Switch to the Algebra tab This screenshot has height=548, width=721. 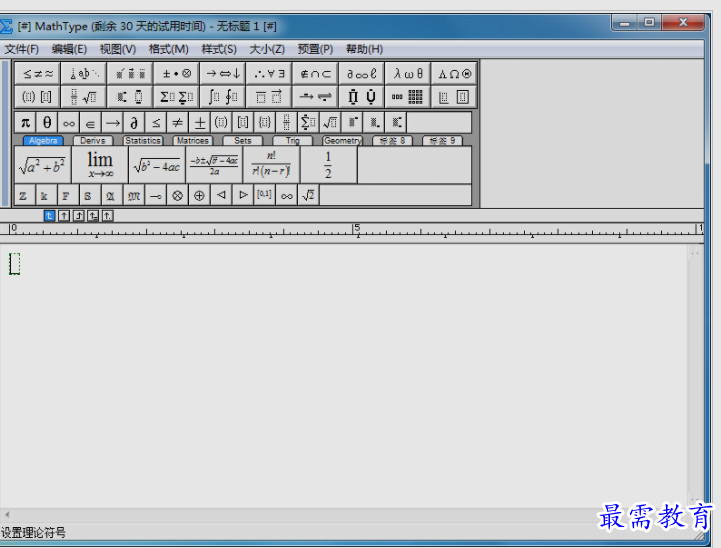tap(43, 141)
